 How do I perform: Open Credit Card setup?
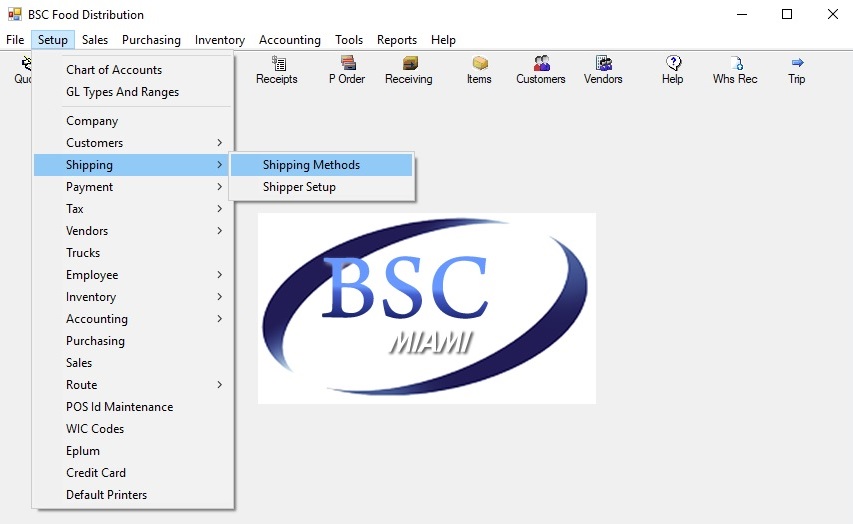pos(133,473)
